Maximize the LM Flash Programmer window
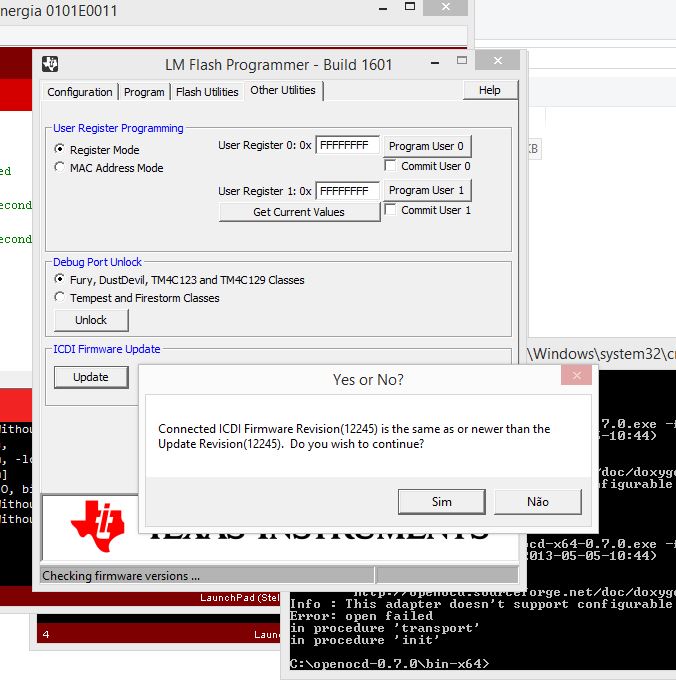 (x=462, y=61)
